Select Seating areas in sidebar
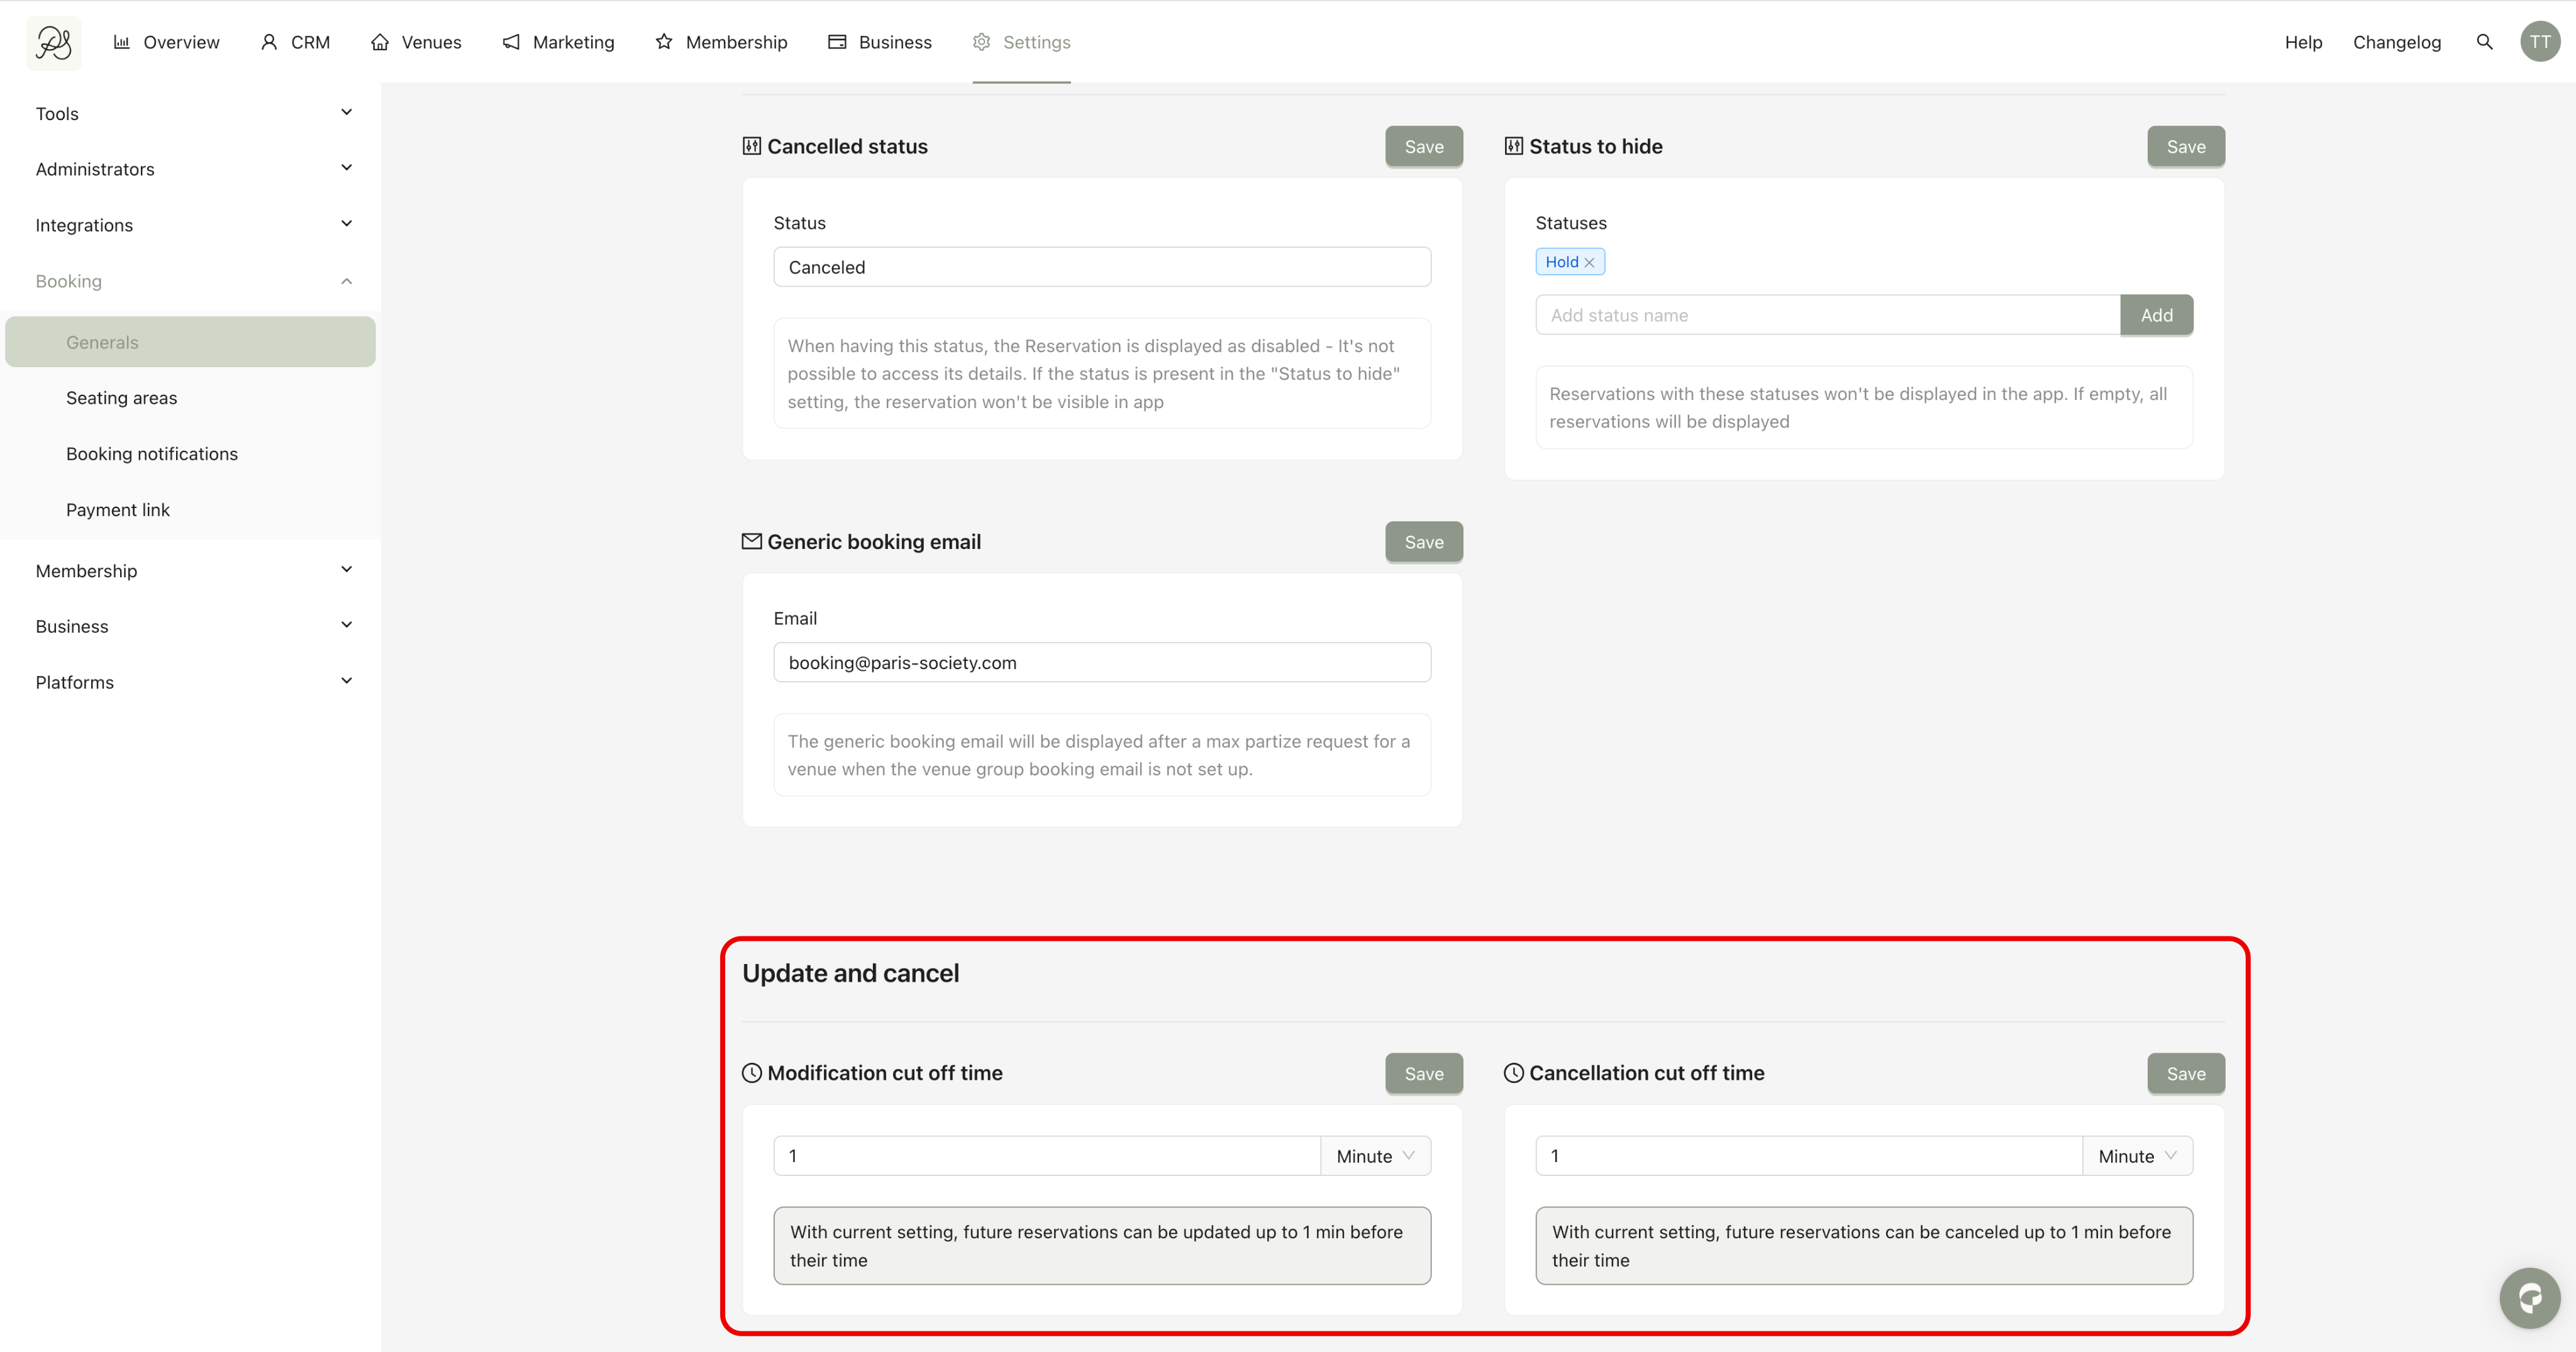Viewport: 2576px width, 1352px height. tap(122, 398)
